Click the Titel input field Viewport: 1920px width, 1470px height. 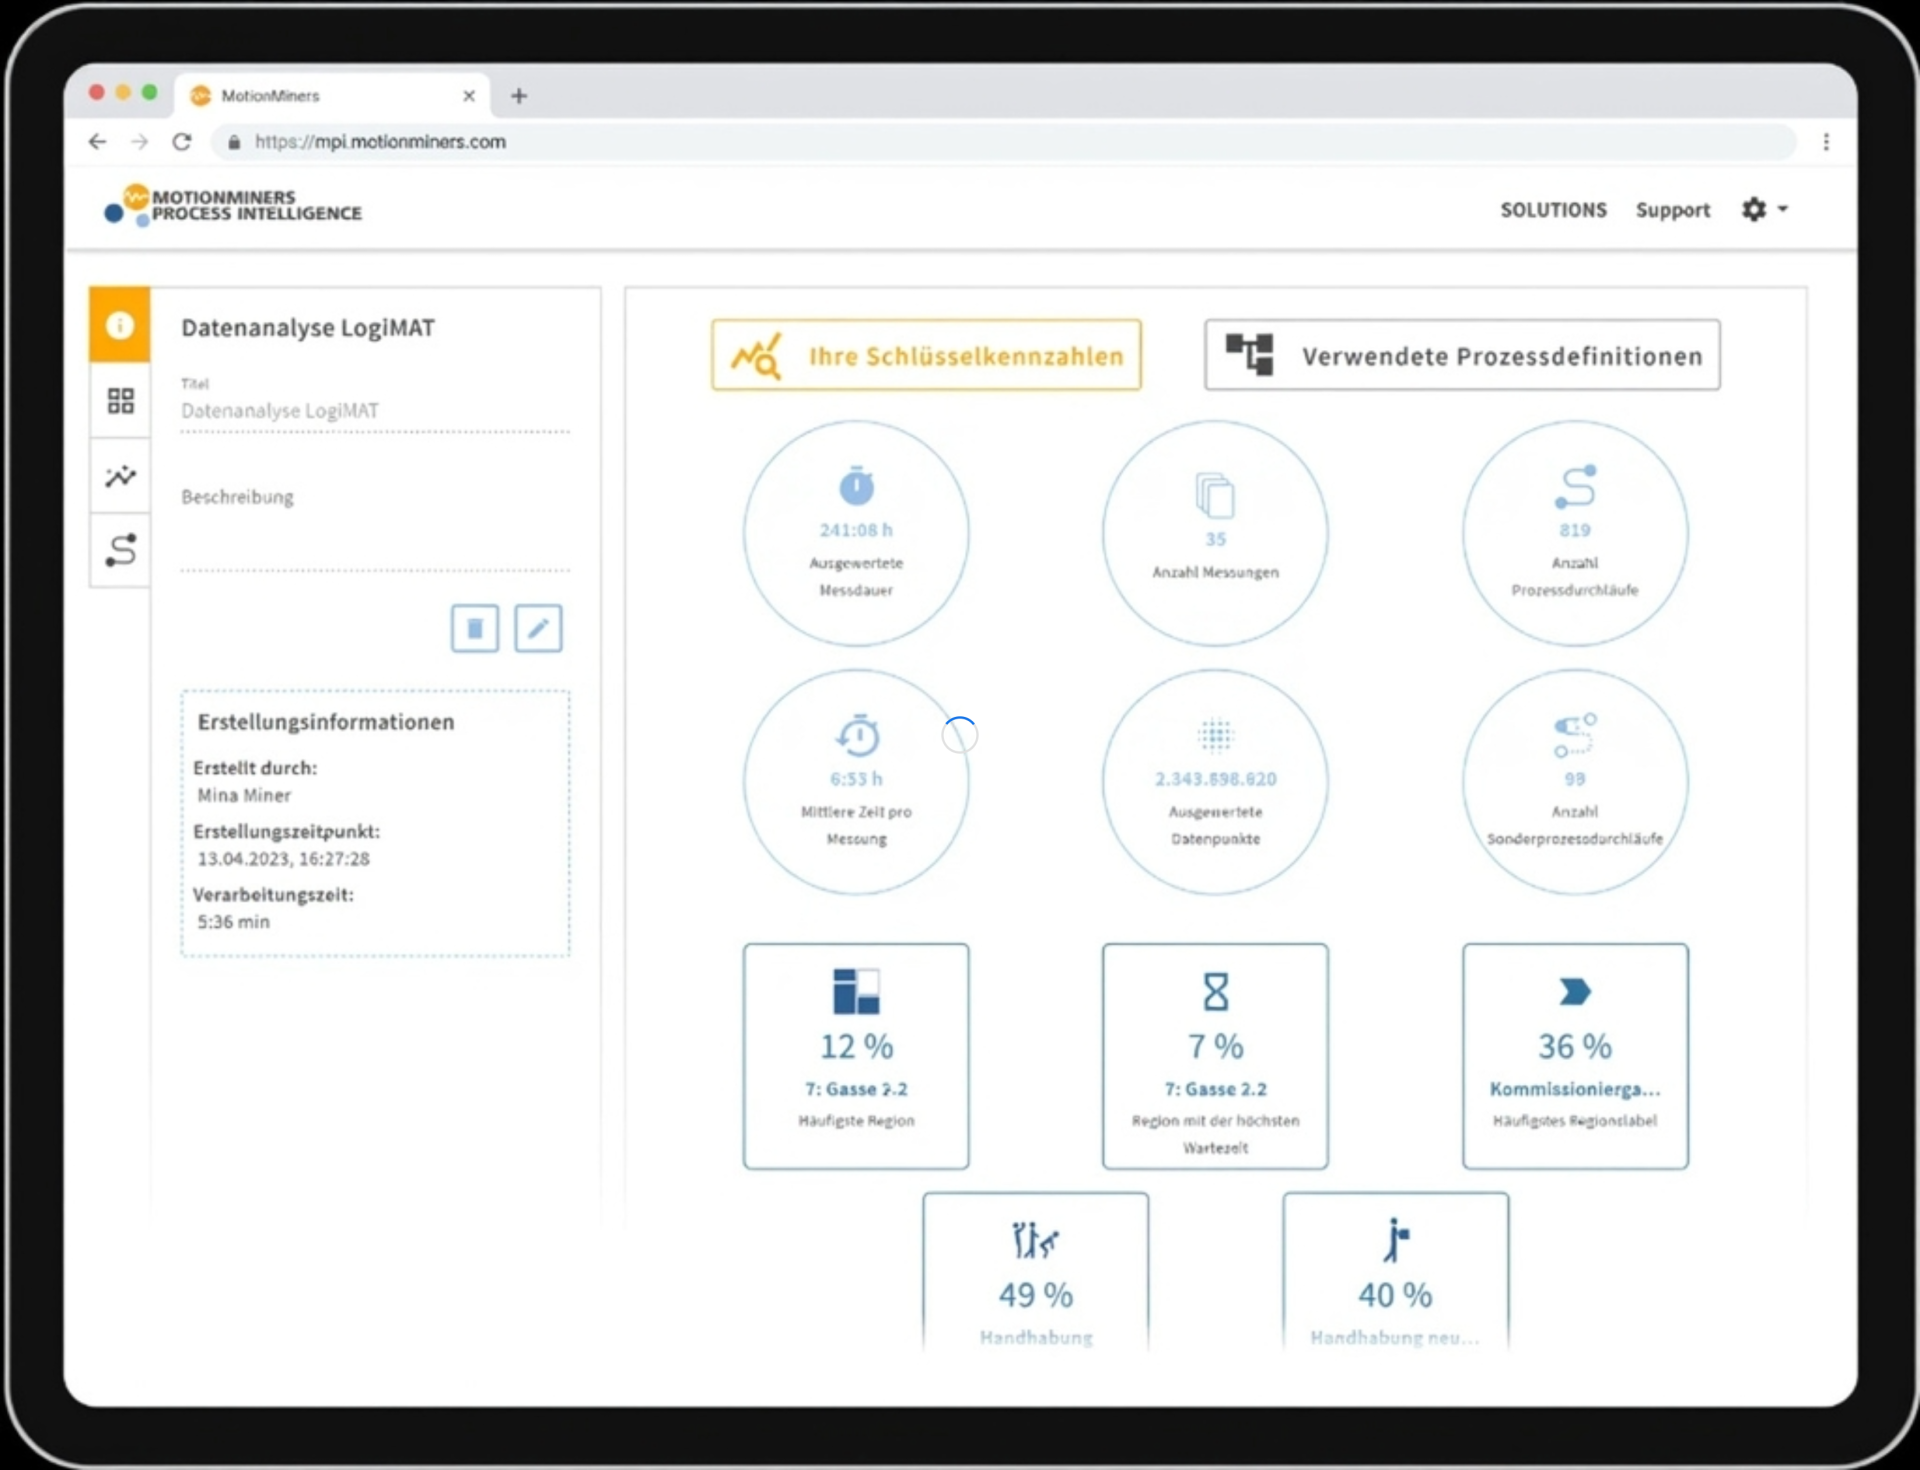click(x=375, y=411)
